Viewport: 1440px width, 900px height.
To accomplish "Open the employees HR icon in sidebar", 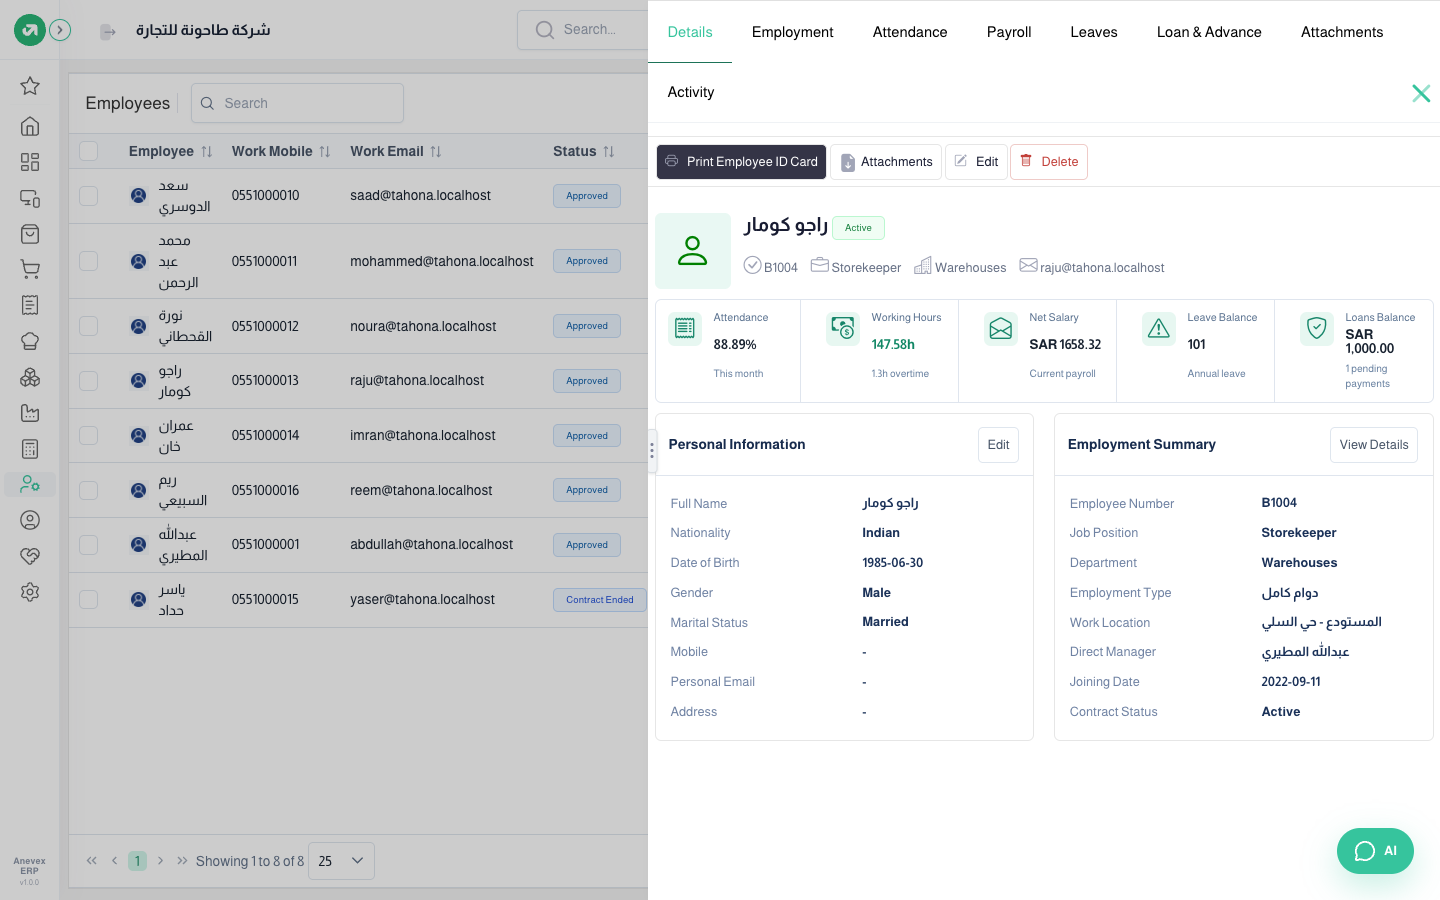I will [x=30, y=484].
